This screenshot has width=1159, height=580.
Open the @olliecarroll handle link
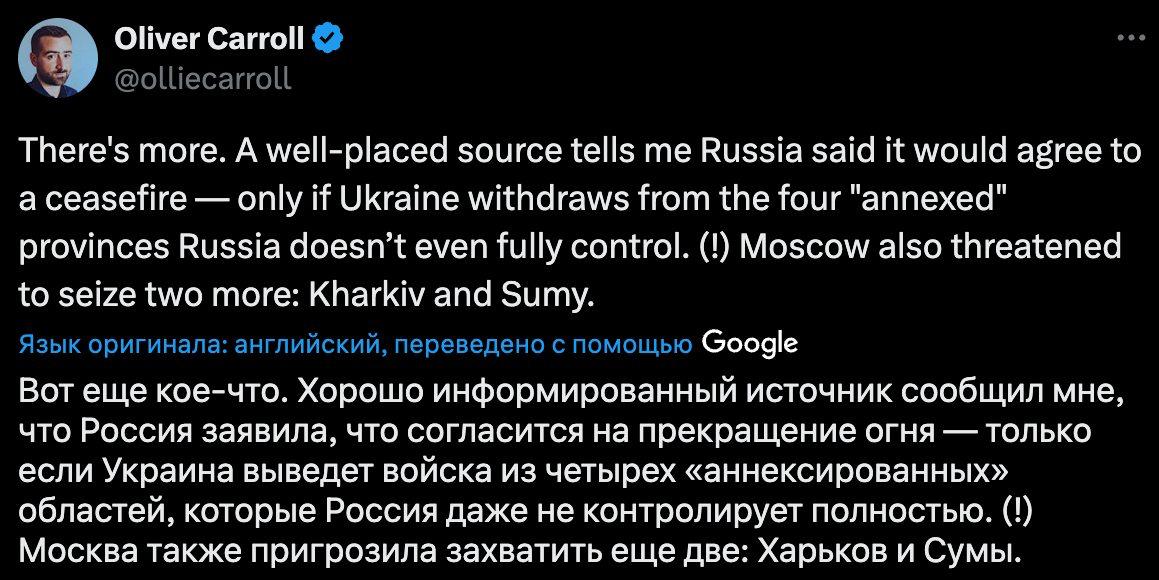(x=204, y=77)
